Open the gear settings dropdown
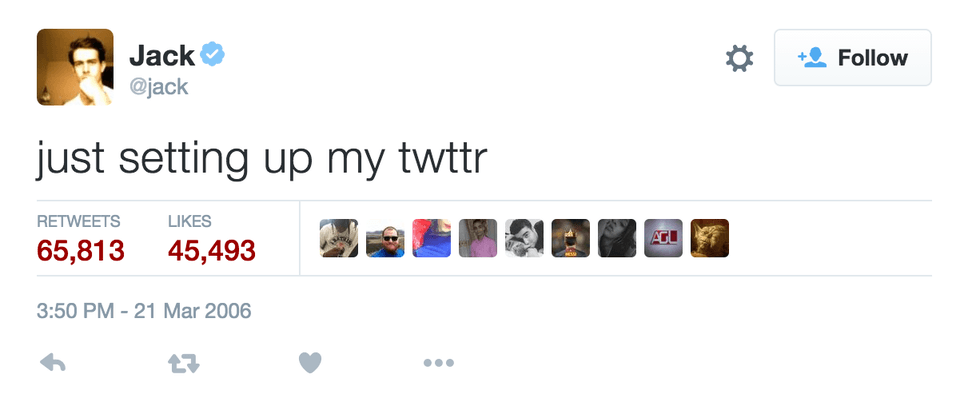Viewport: 980px width, 414px height. [x=739, y=59]
